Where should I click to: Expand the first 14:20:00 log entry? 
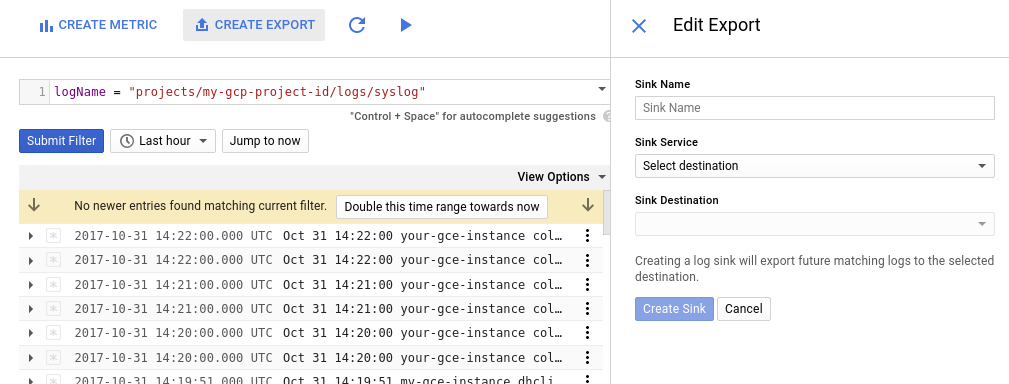[x=30, y=333]
